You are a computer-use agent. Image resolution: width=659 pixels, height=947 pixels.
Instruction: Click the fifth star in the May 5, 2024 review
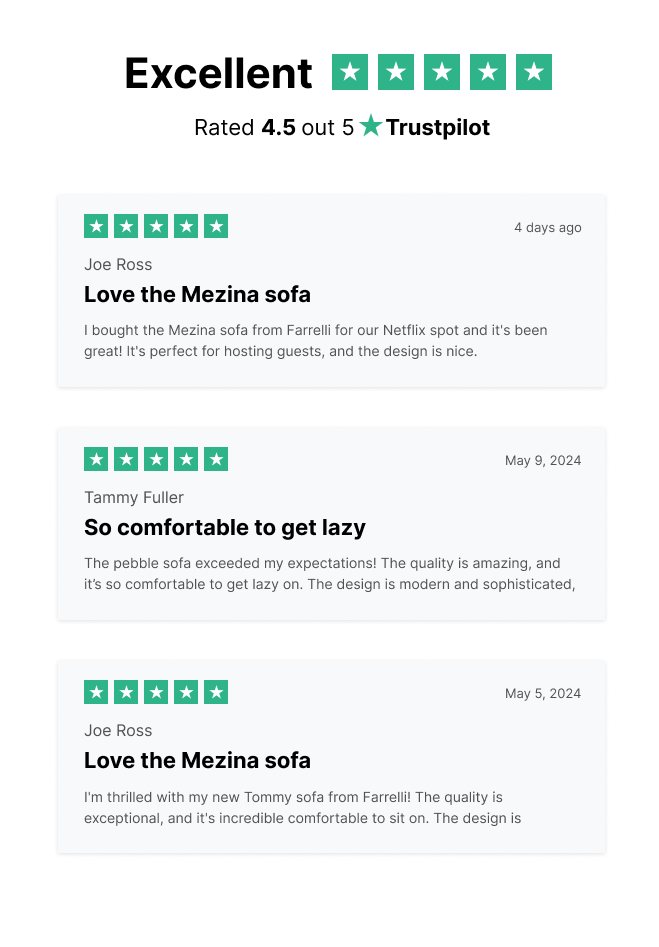[216, 692]
